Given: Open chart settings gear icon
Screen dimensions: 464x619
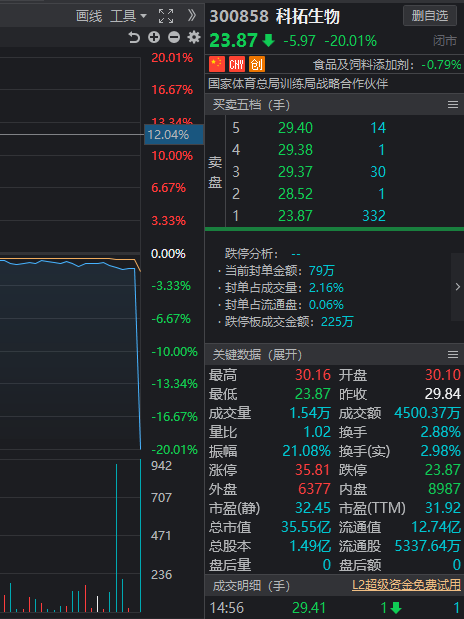Looking at the screenshot, I should (x=193, y=38).
